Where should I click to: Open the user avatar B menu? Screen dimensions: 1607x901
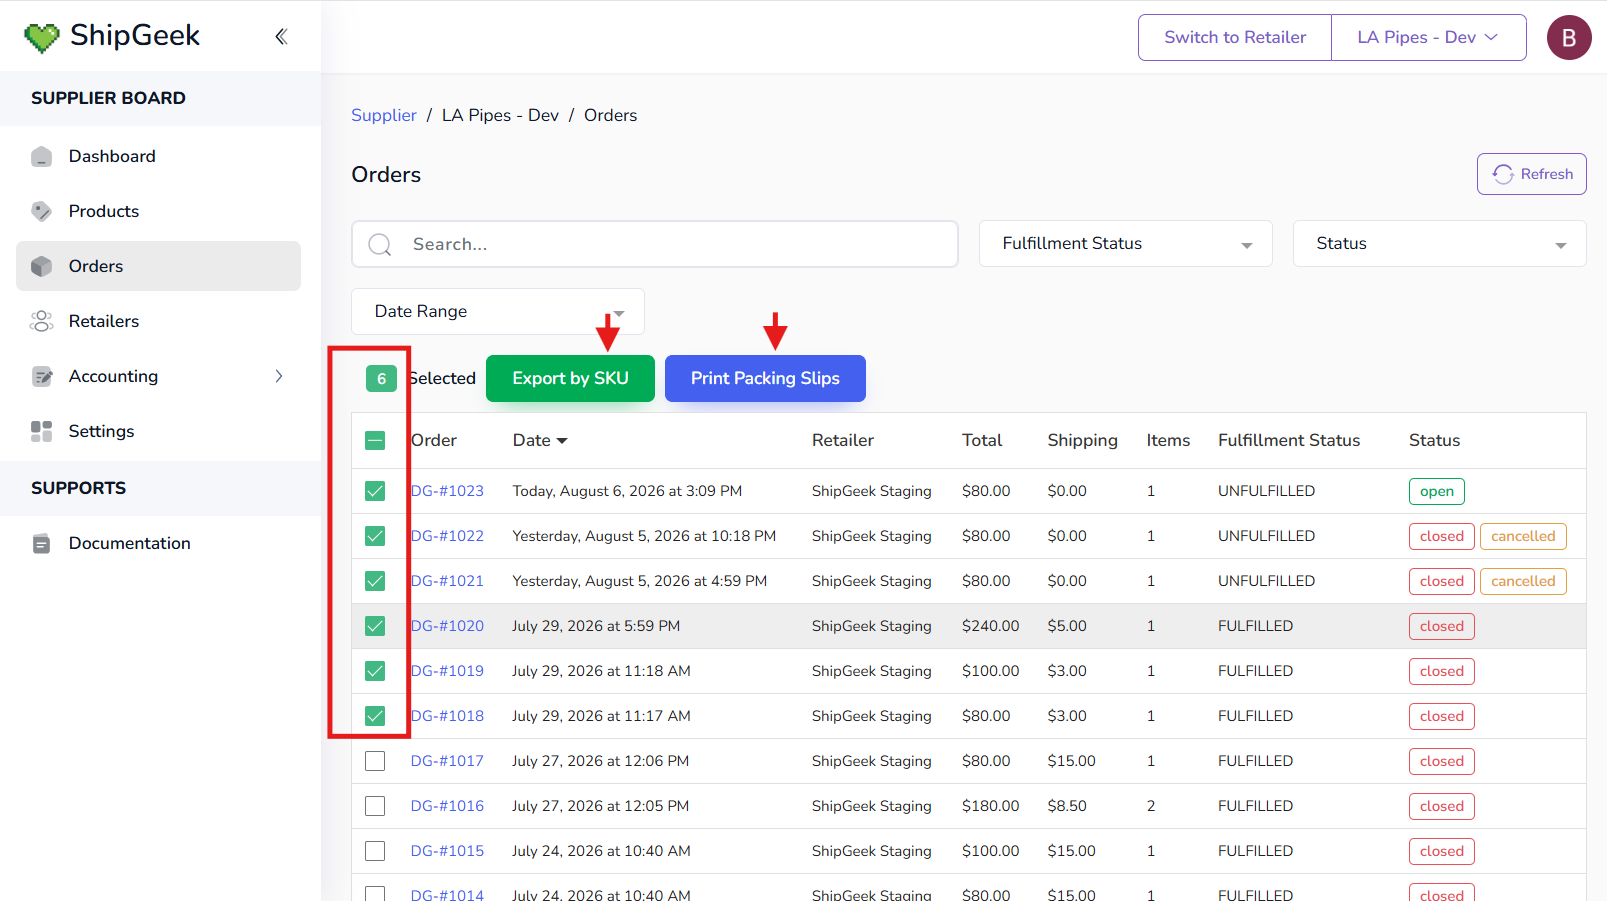1569,38
